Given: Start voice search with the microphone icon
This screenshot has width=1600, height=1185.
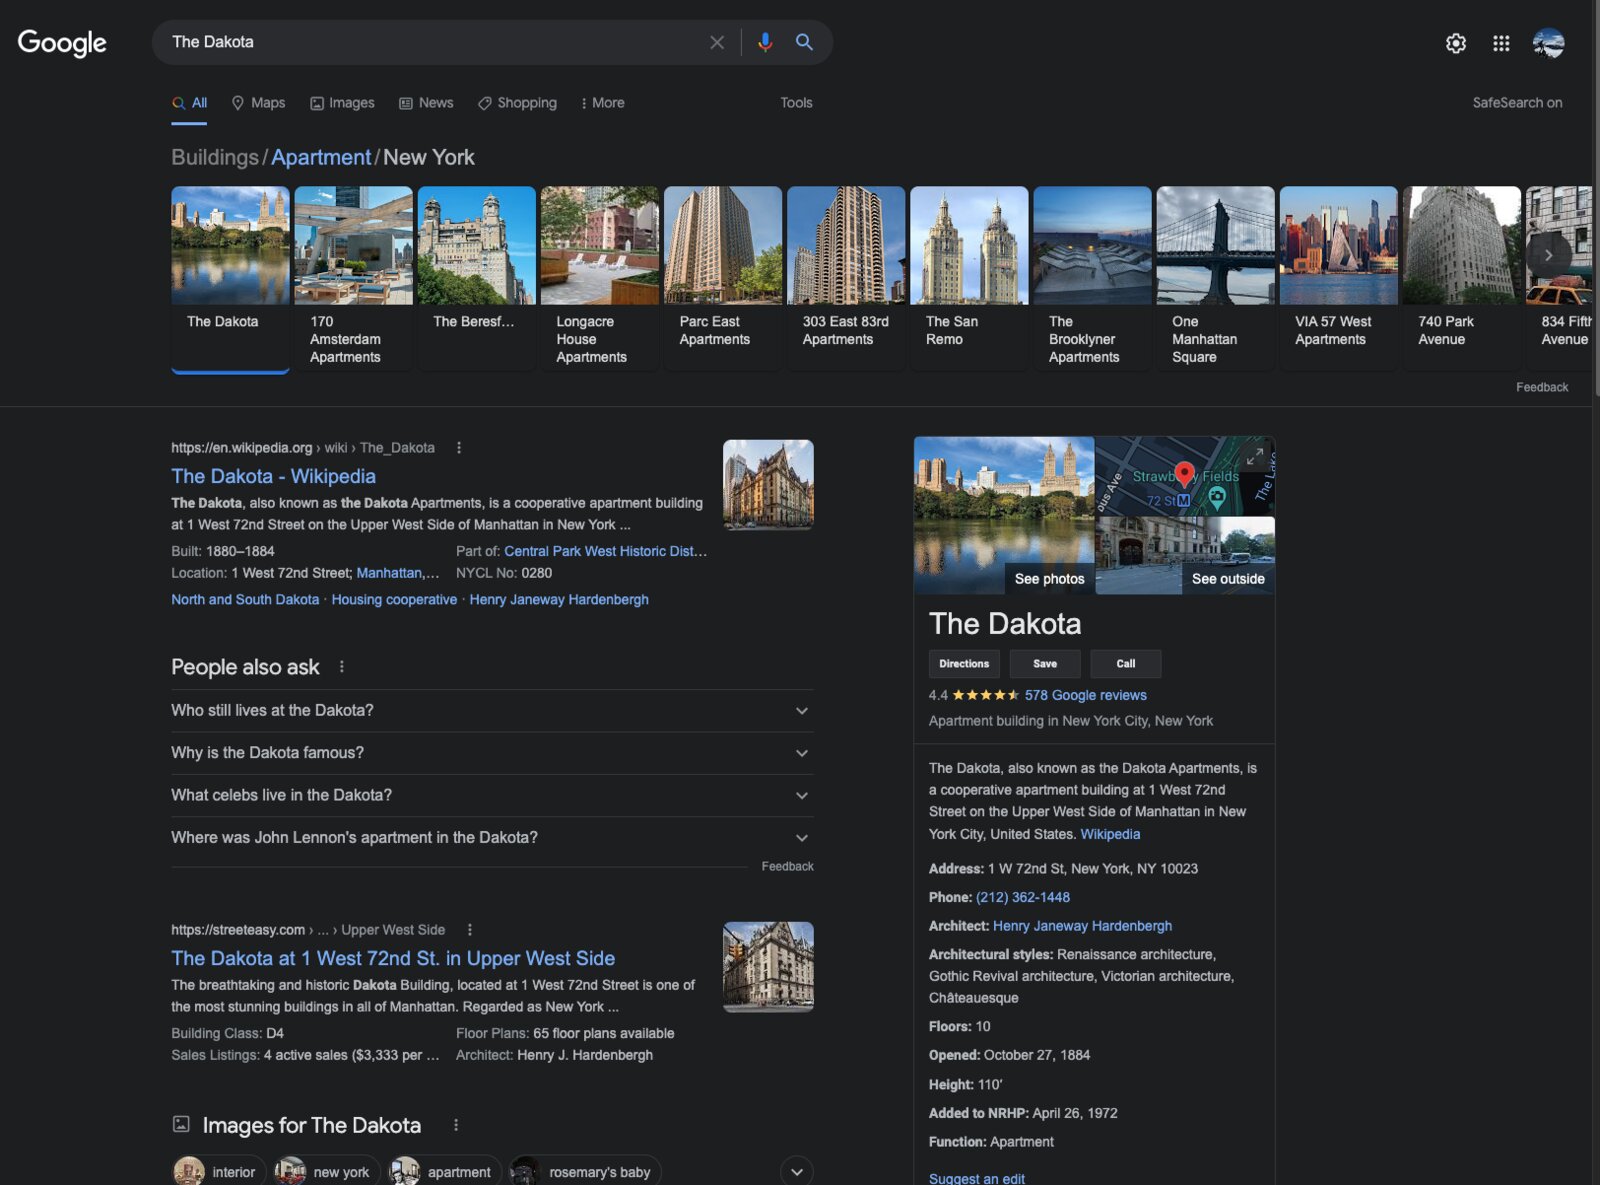Looking at the screenshot, I should pyautogui.click(x=765, y=42).
